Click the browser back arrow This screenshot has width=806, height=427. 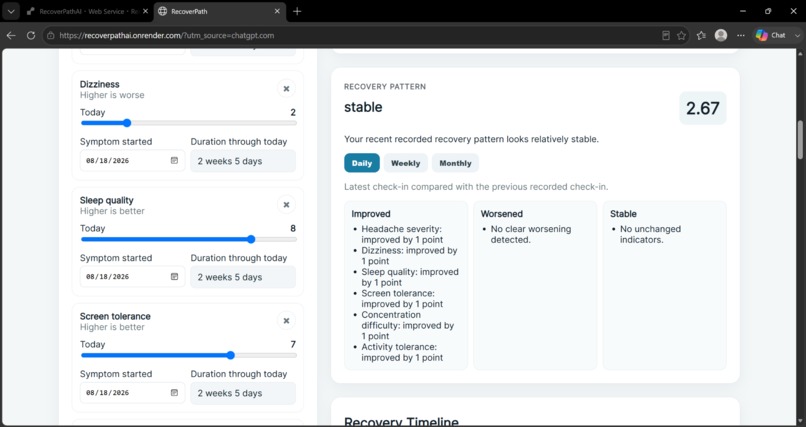11,35
